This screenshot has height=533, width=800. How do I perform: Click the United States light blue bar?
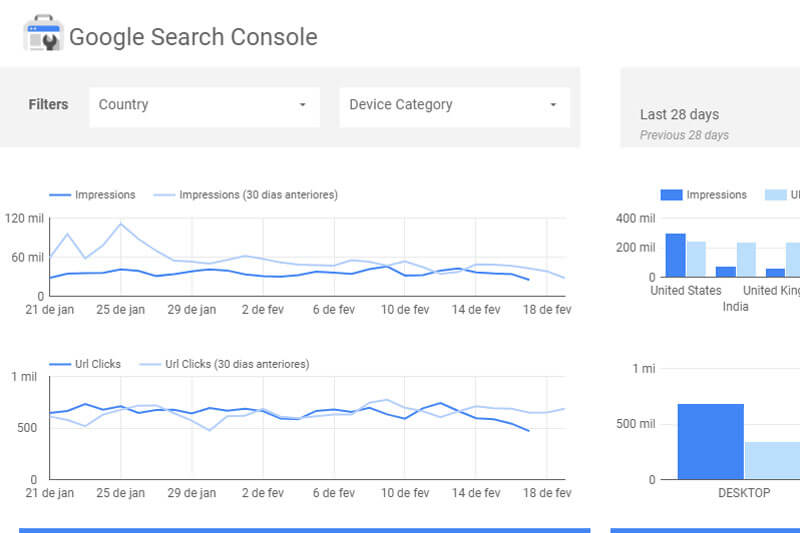pos(696,260)
